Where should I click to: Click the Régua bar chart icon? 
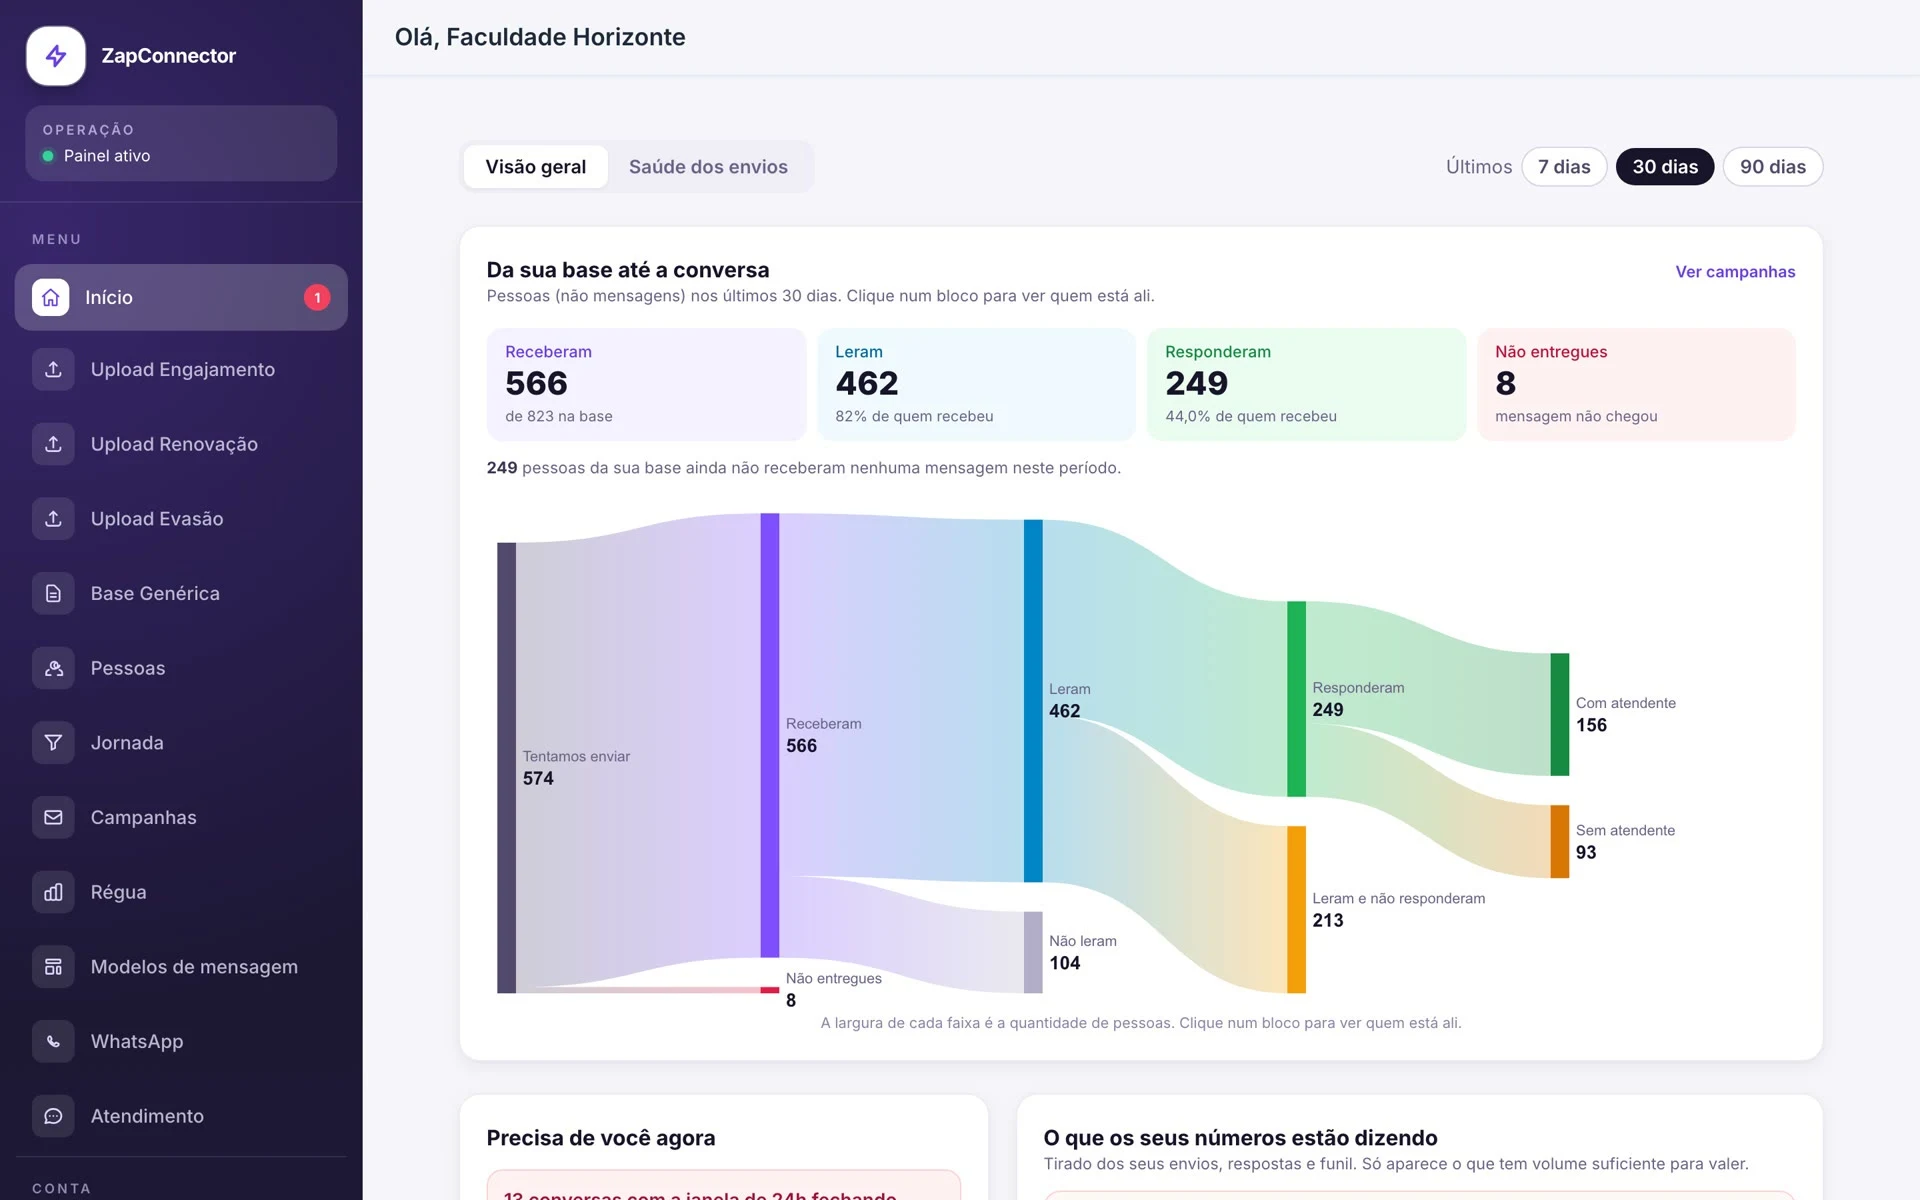pos(53,892)
